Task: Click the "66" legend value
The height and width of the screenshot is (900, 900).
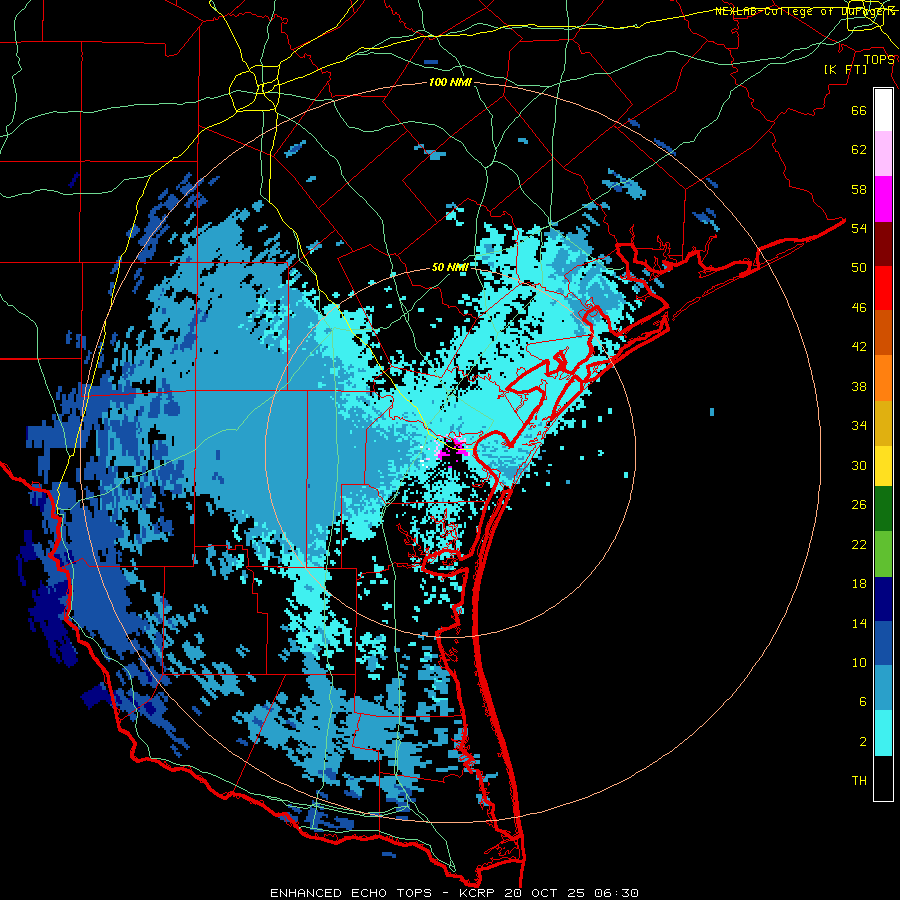Action: coord(859,110)
